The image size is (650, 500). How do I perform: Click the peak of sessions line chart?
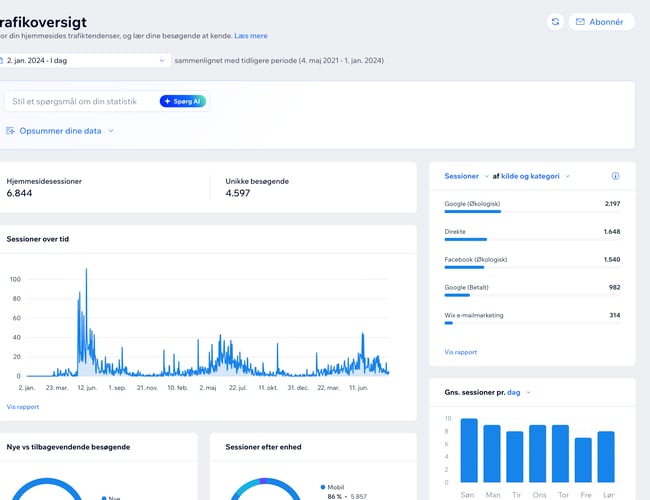click(86, 269)
